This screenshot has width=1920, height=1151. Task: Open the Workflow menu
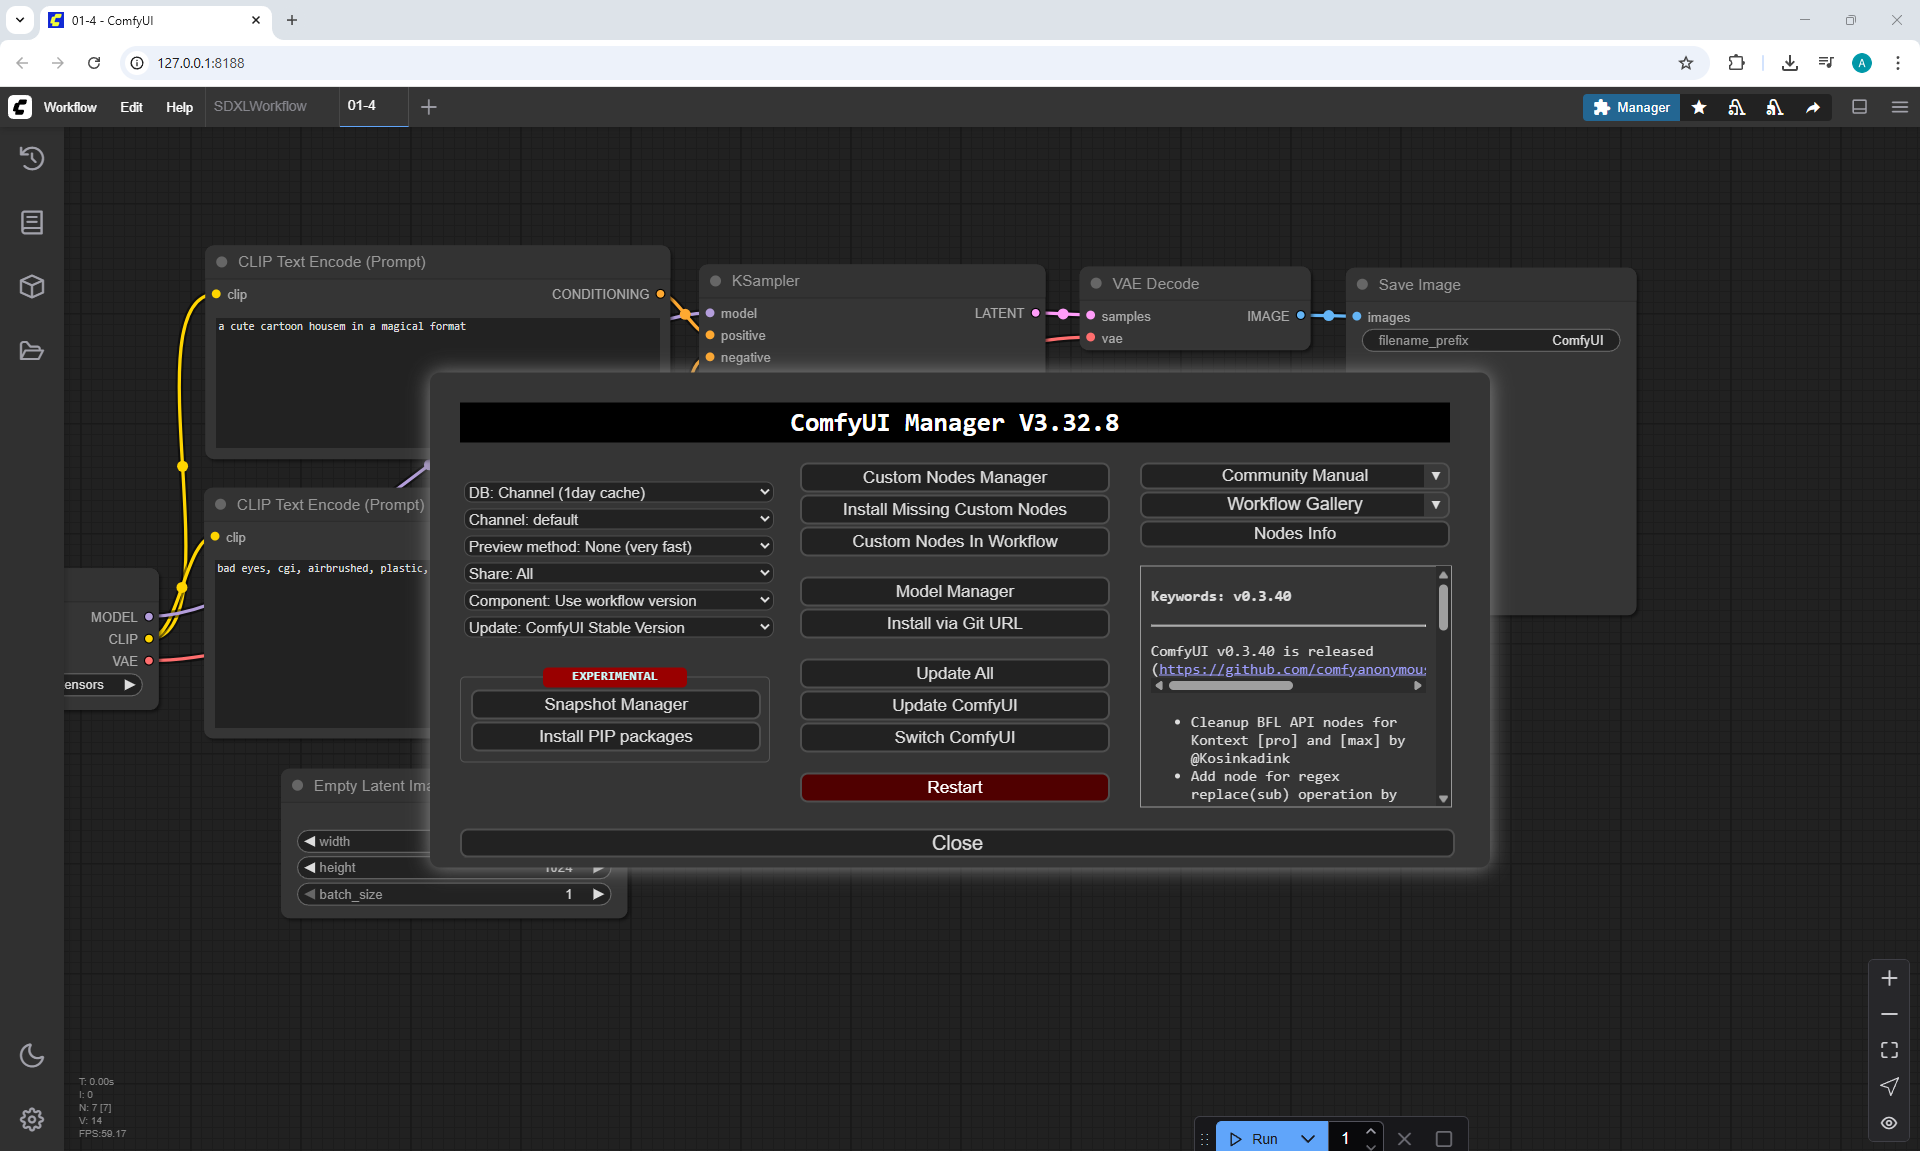point(70,107)
